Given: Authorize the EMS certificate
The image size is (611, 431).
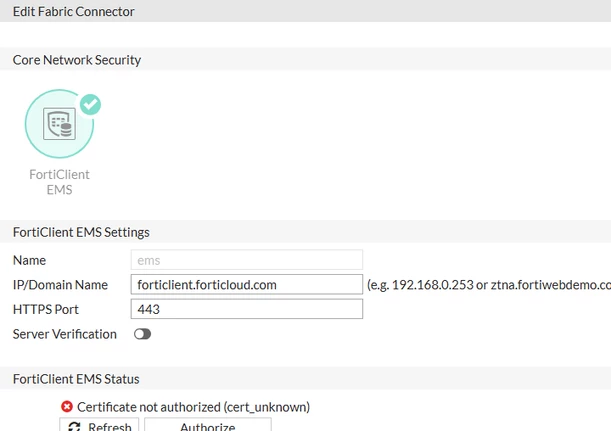Looking at the screenshot, I should click(208, 425).
